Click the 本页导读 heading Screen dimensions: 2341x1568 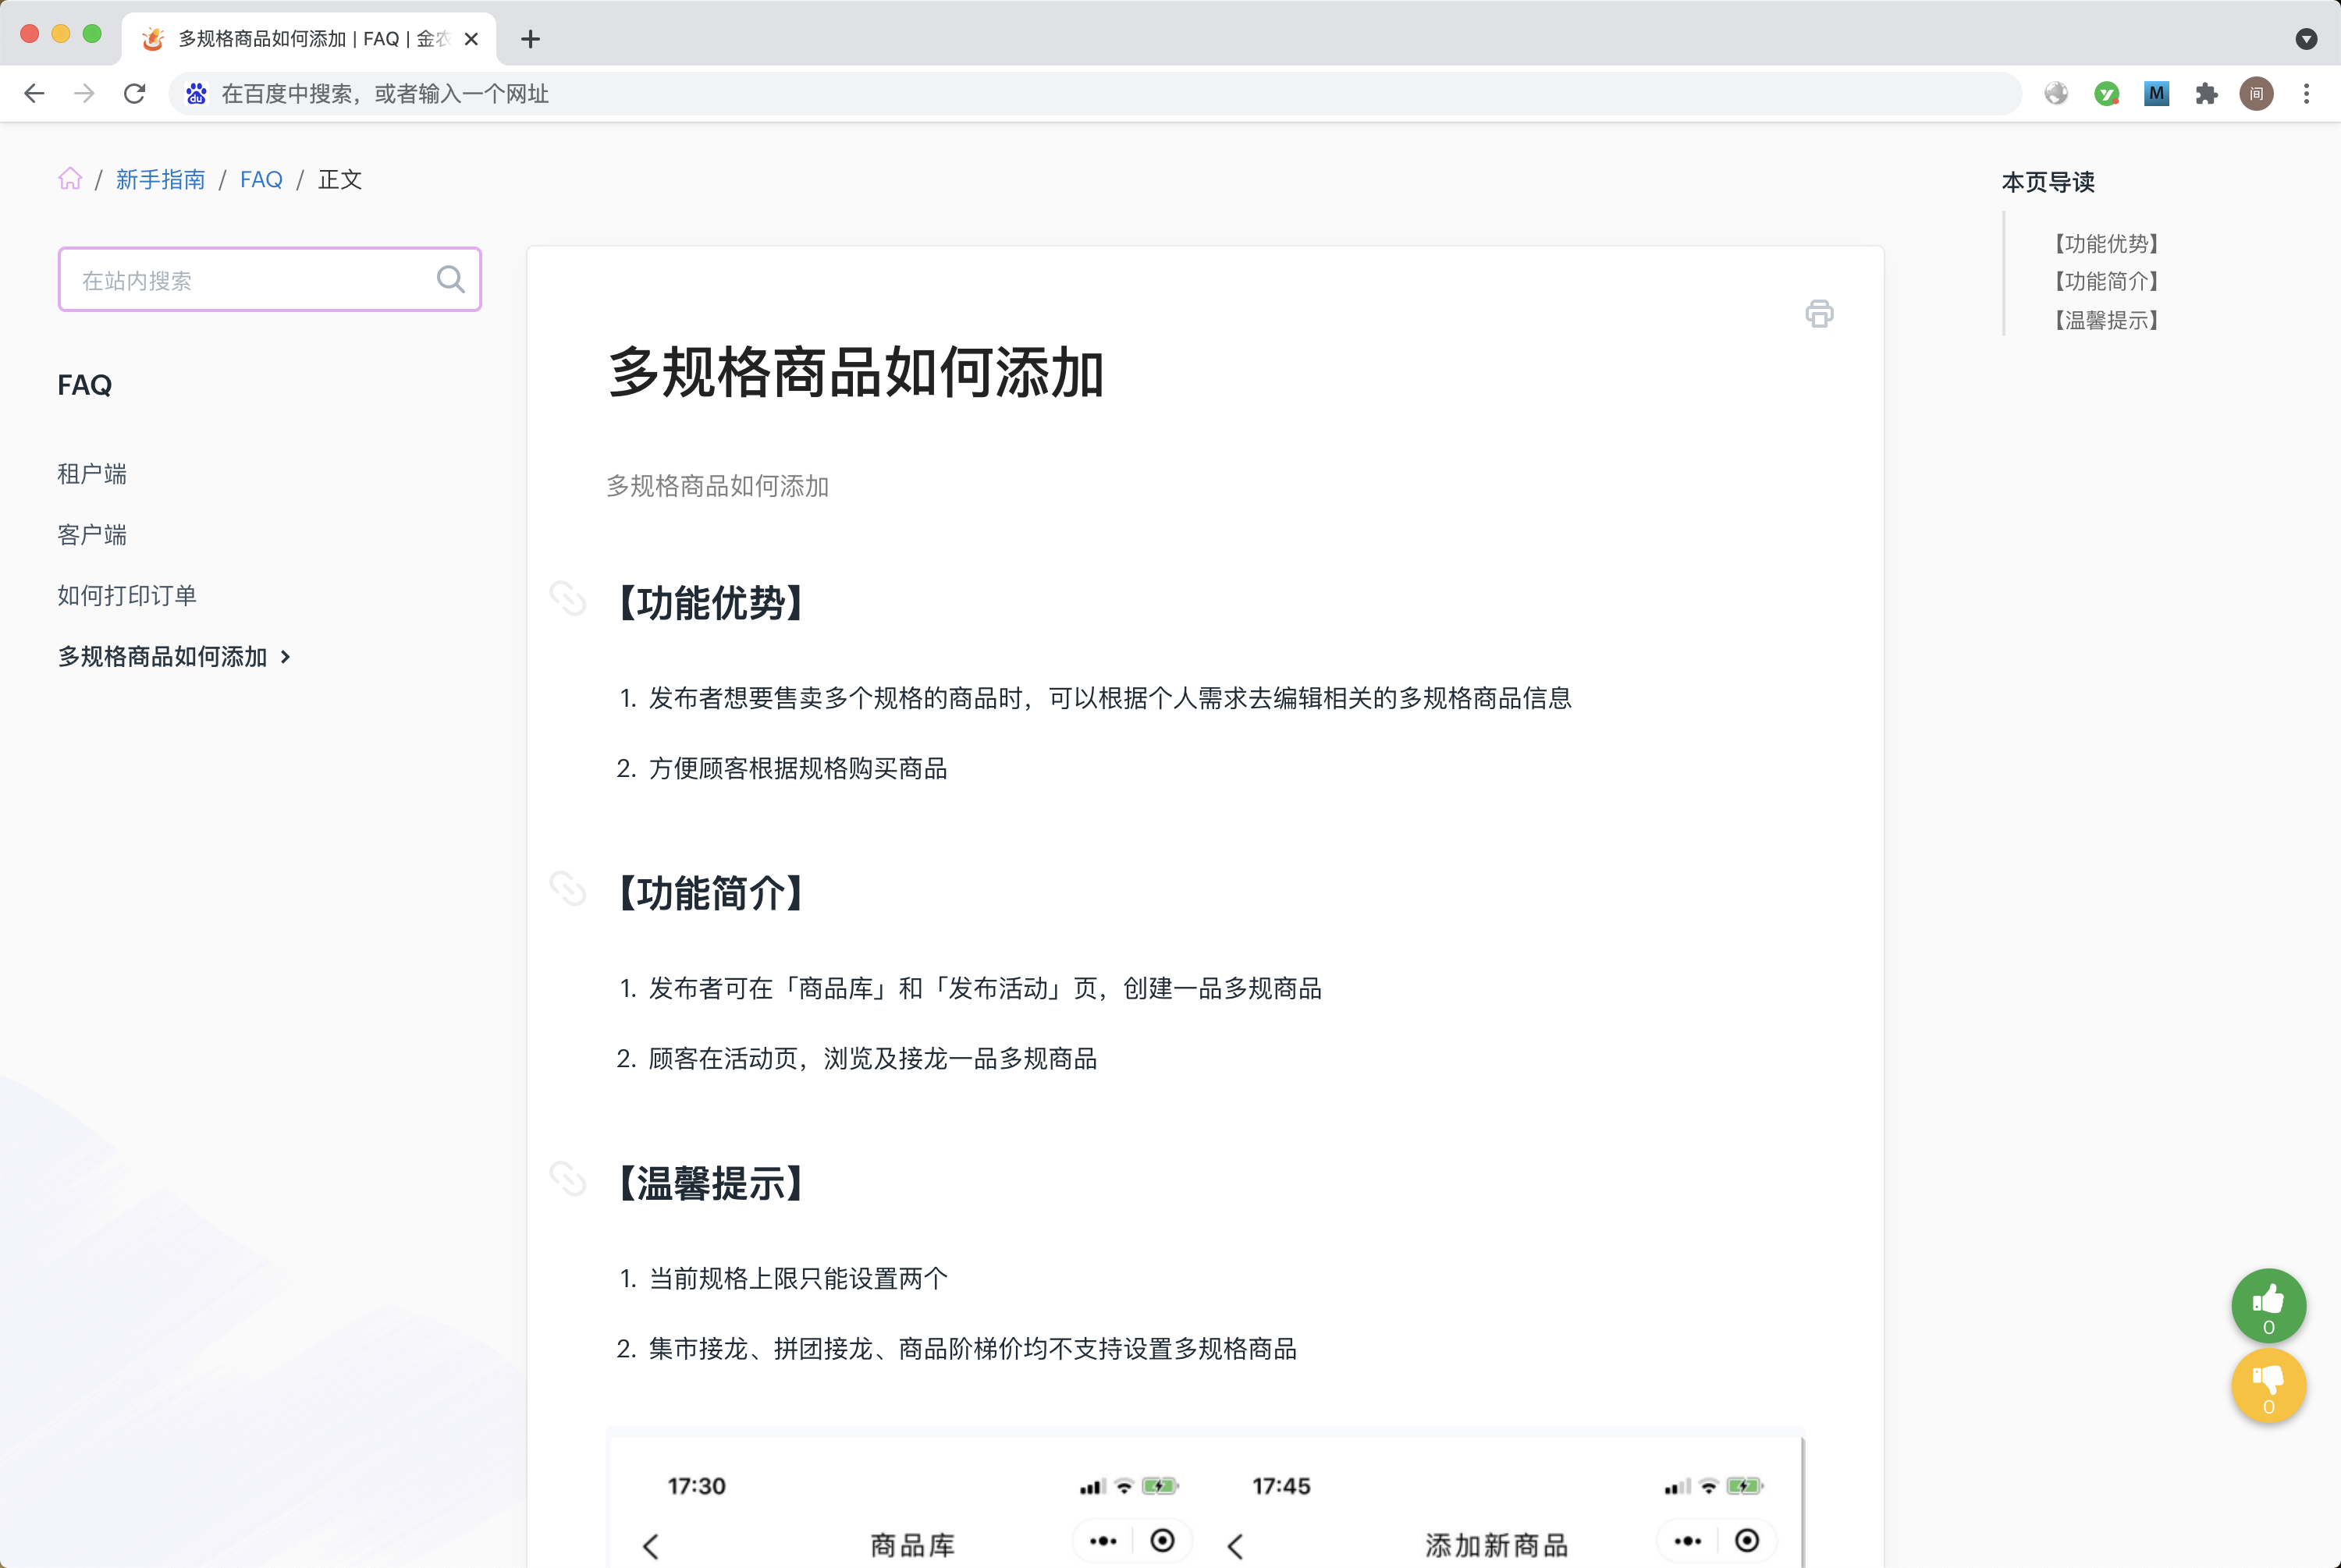point(2048,182)
